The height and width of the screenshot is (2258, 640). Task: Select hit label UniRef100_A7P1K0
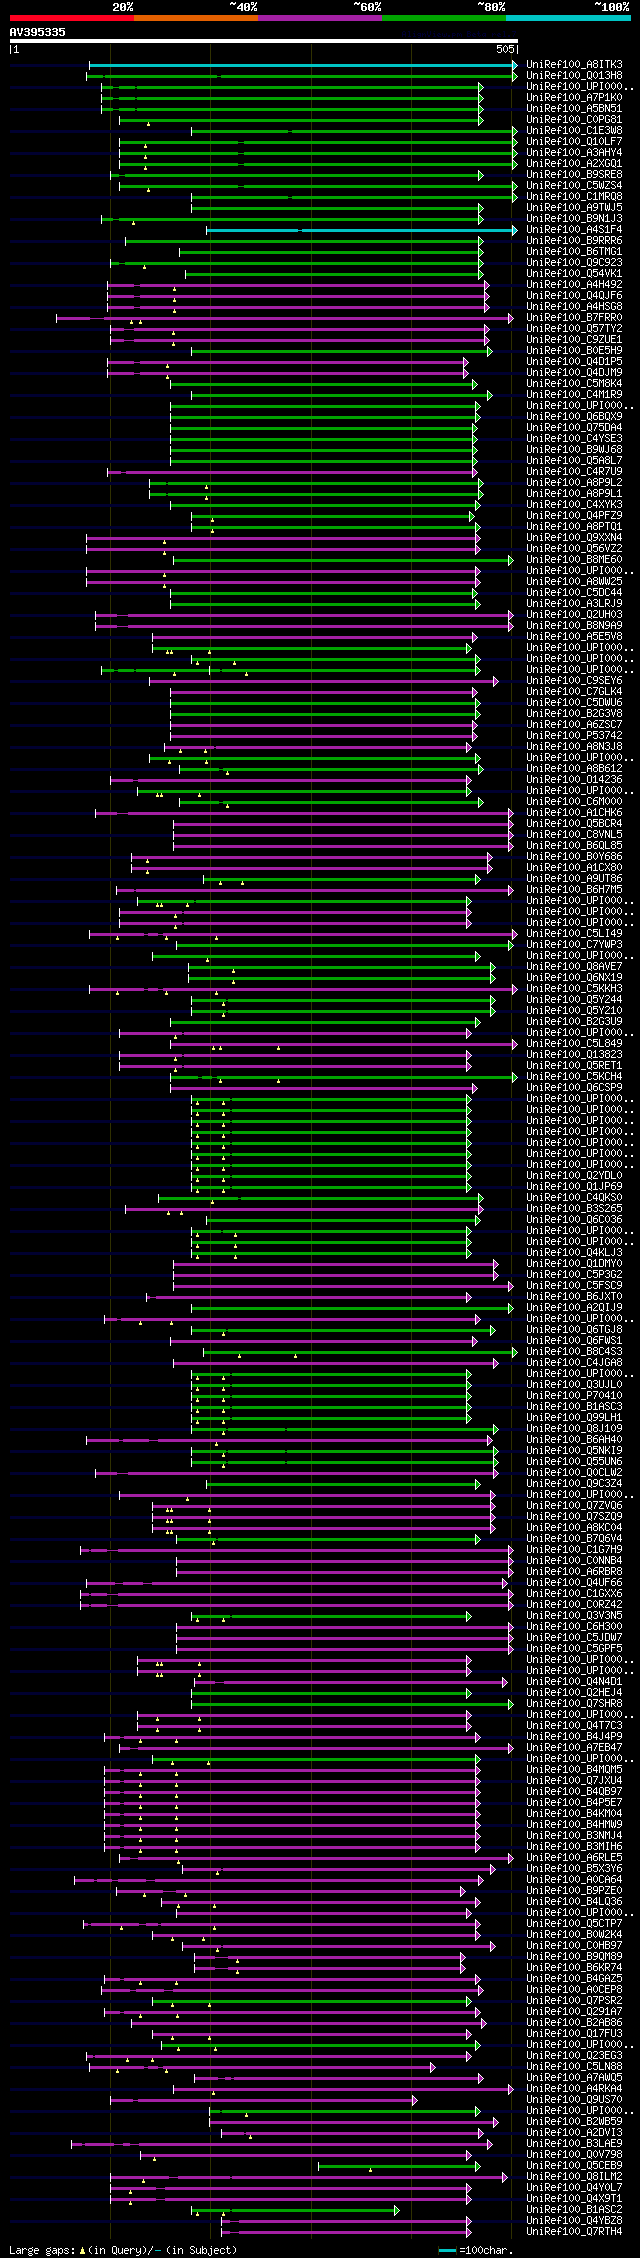574,98
